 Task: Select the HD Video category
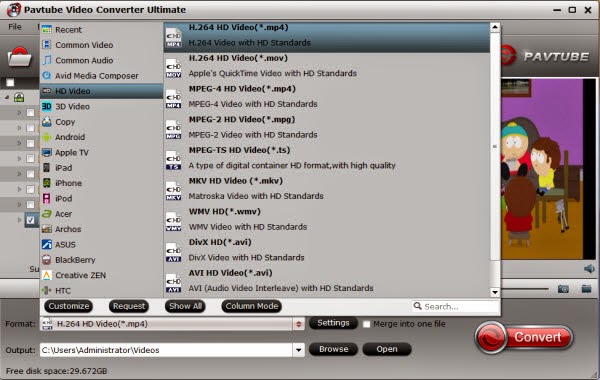click(101, 91)
